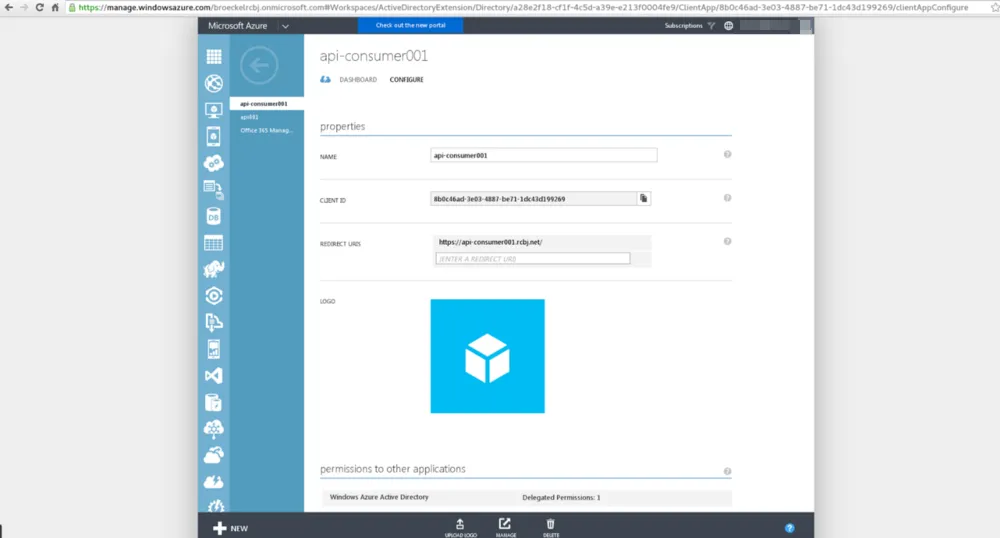
Task: Show help for the Client ID field
Action: coord(727,198)
